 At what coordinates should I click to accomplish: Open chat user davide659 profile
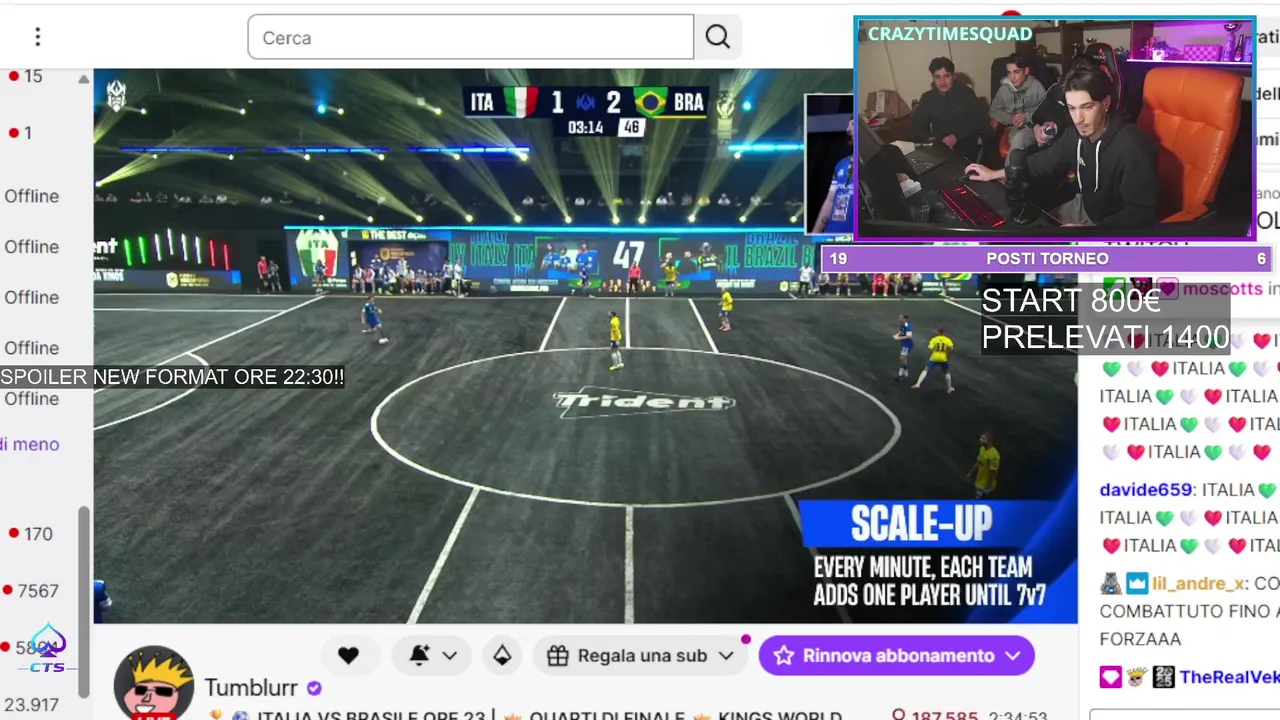[1146, 490]
